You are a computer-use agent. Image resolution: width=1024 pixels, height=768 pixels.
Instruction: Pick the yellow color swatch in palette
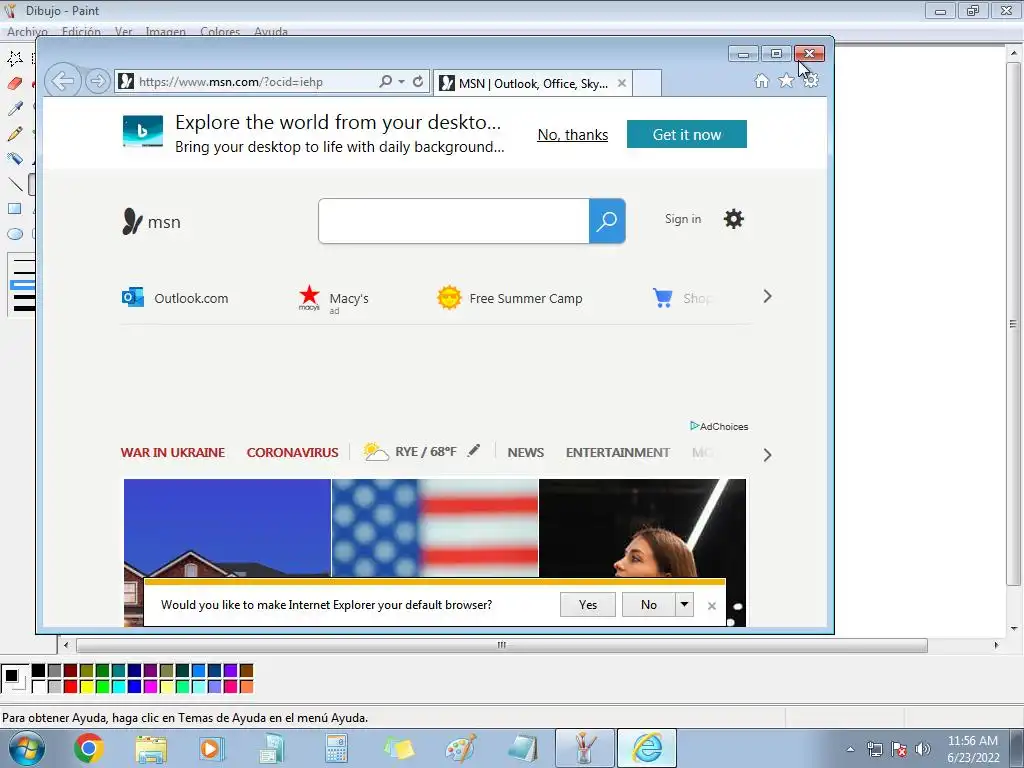(86, 686)
